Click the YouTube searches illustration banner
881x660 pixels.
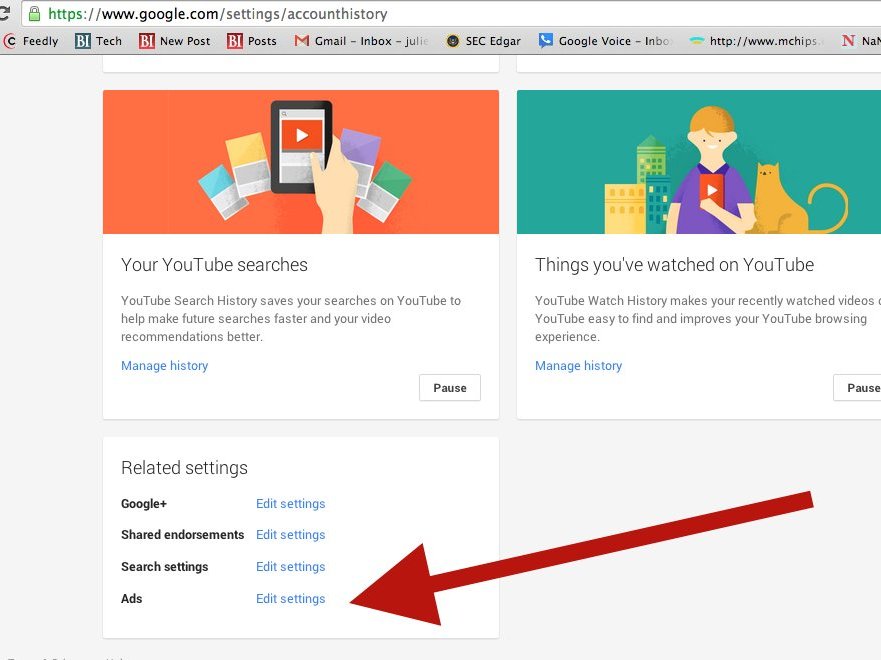pos(300,162)
